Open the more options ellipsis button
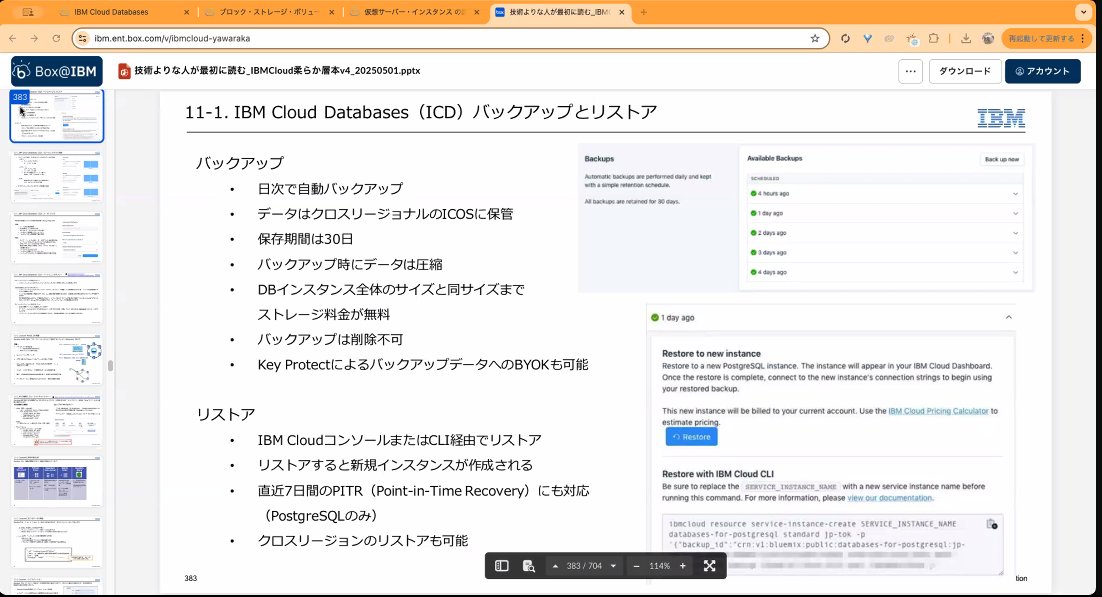 [x=910, y=71]
